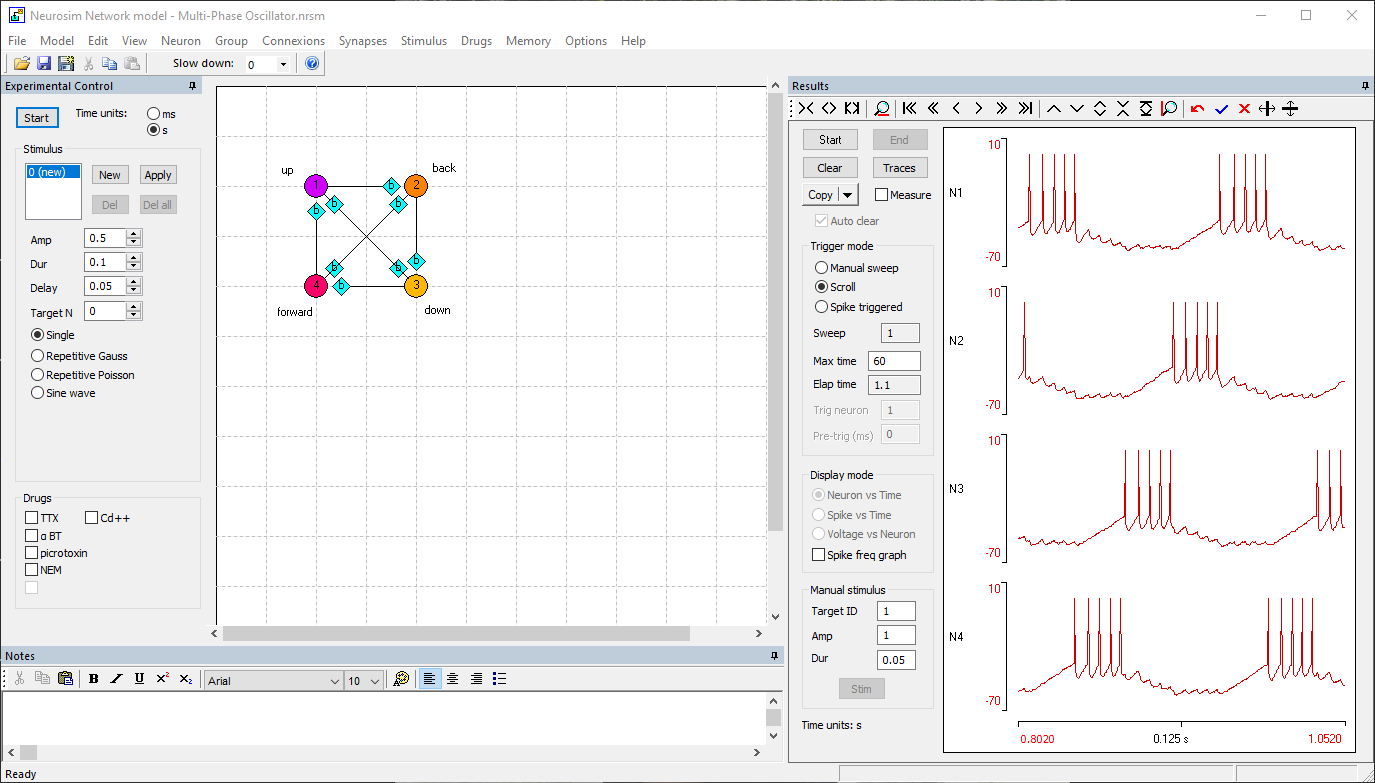Click the superscript icon in Notes toolbar

pyautogui.click(x=163, y=679)
